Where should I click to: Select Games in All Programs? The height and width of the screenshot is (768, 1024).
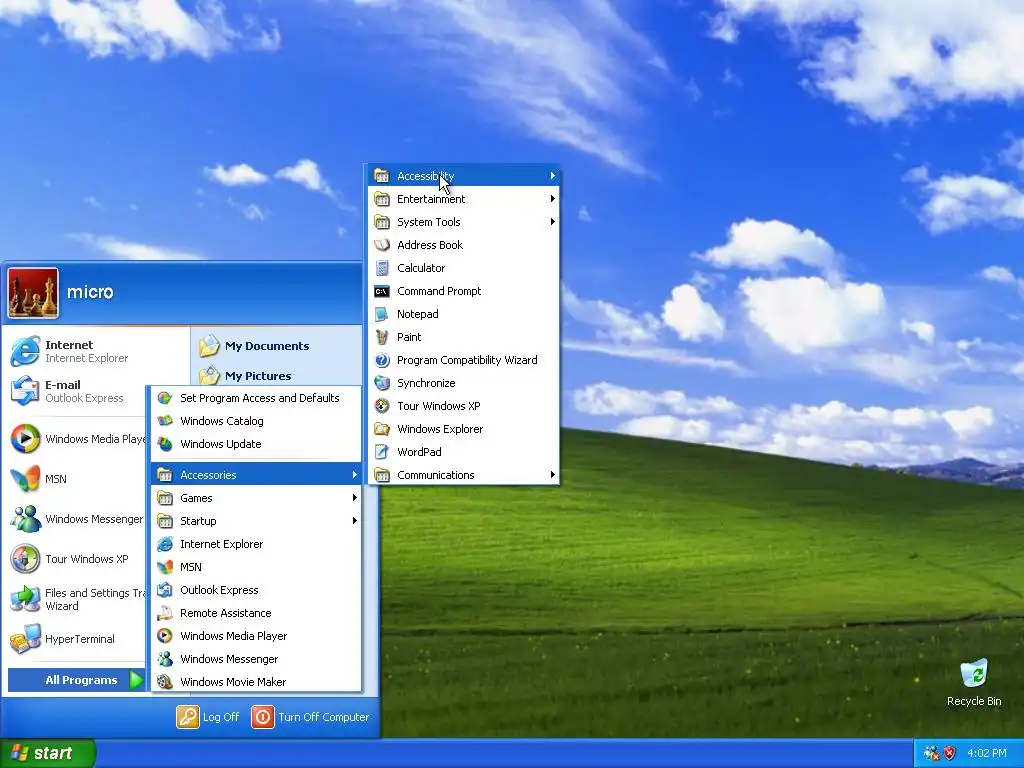click(x=256, y=498)
